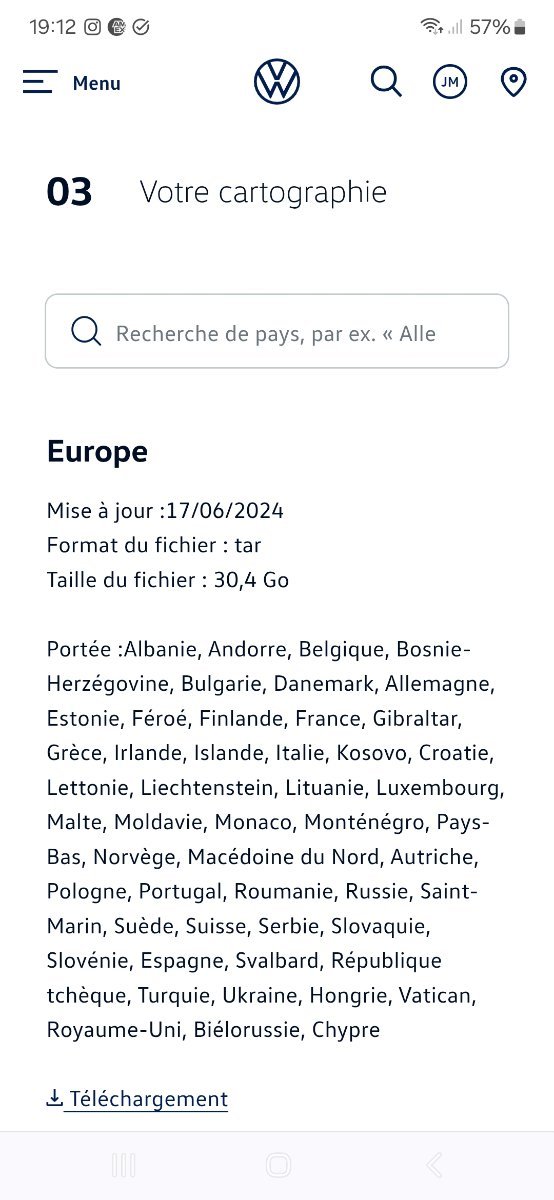This screenshot has width=554, height=1200.
Task: Open the JM user profile icon
Action: coord(450,82)
